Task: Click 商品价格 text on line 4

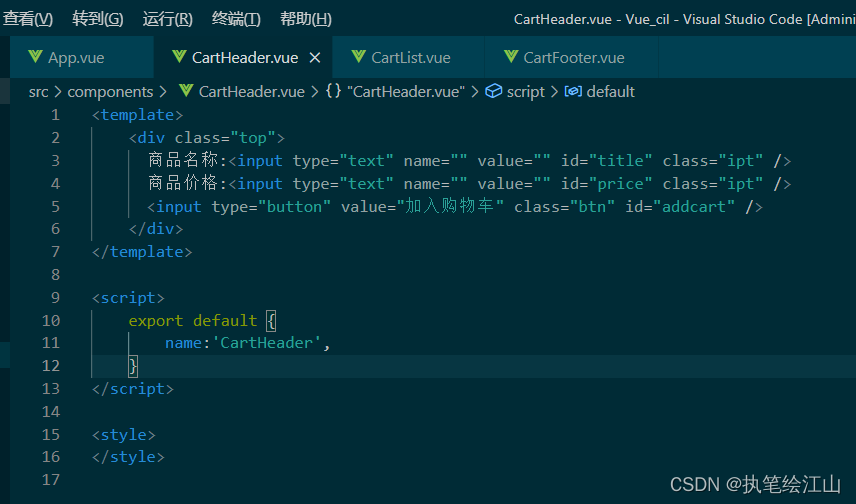Action: tap(183, 183)
